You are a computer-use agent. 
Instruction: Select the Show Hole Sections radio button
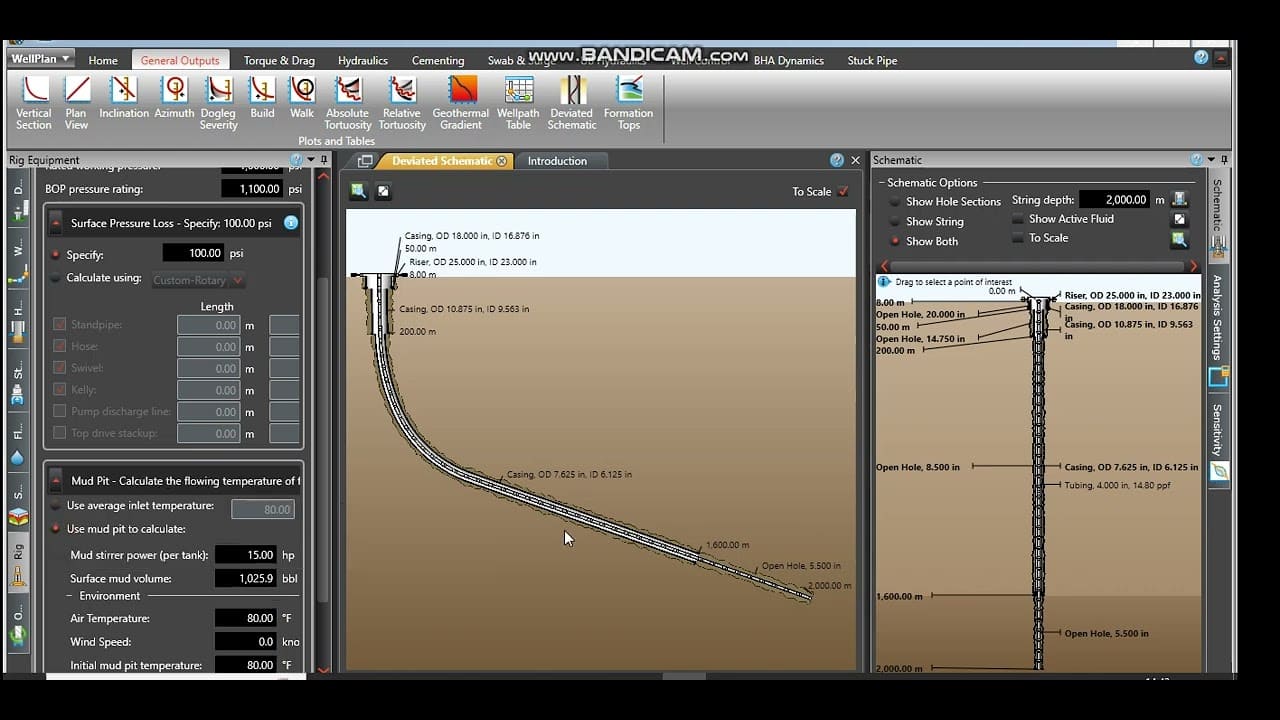point(895,202)
